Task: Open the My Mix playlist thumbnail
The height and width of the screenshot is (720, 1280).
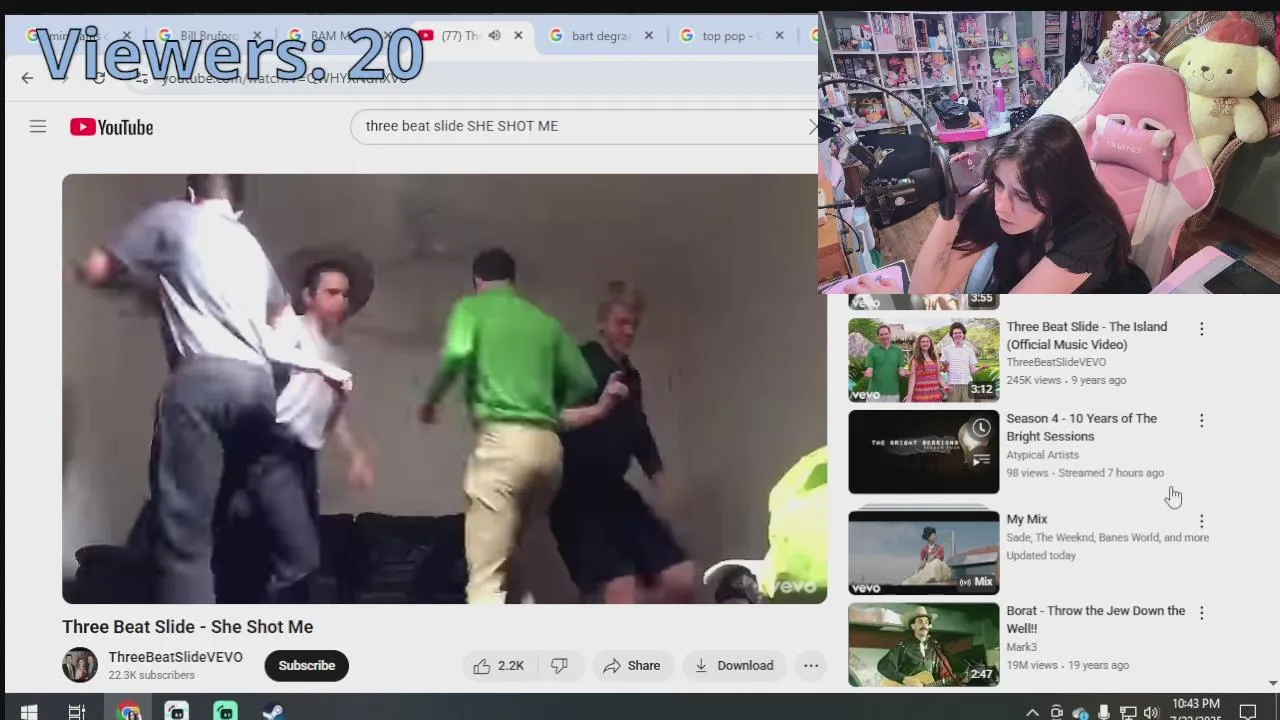Action: (923, 552)
